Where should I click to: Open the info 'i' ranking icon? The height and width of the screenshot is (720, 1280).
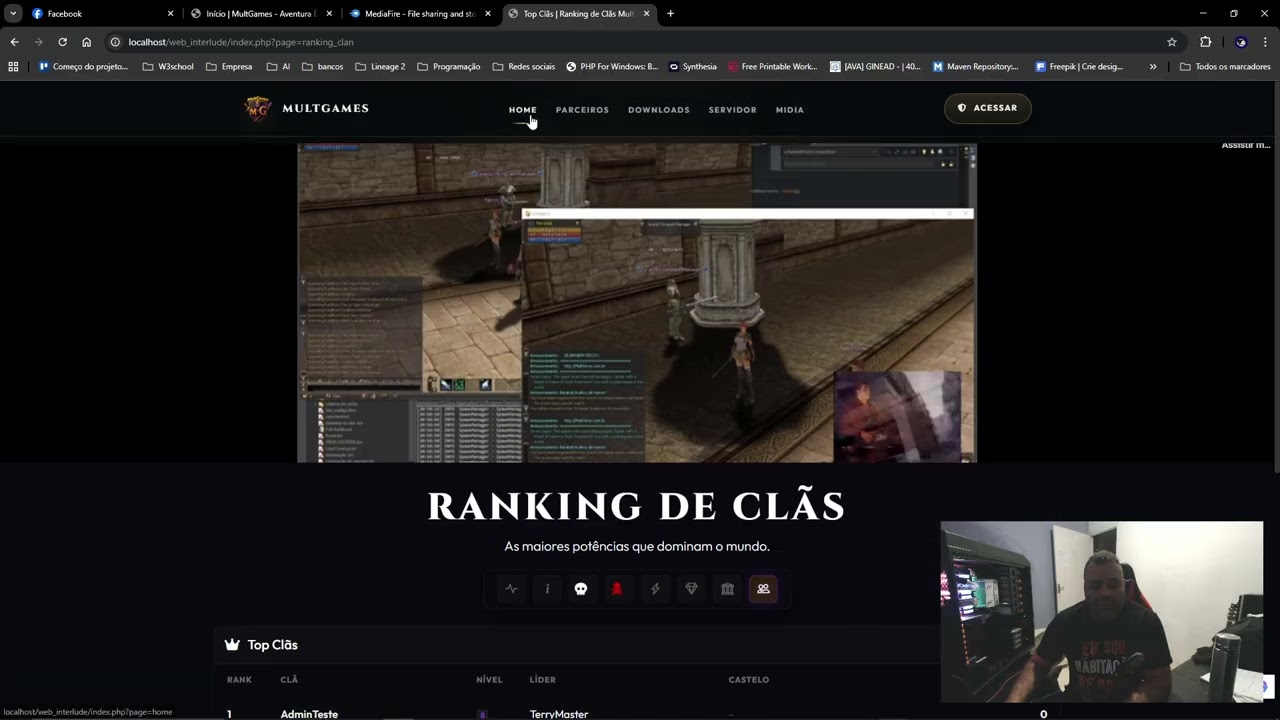coord(547,589)
